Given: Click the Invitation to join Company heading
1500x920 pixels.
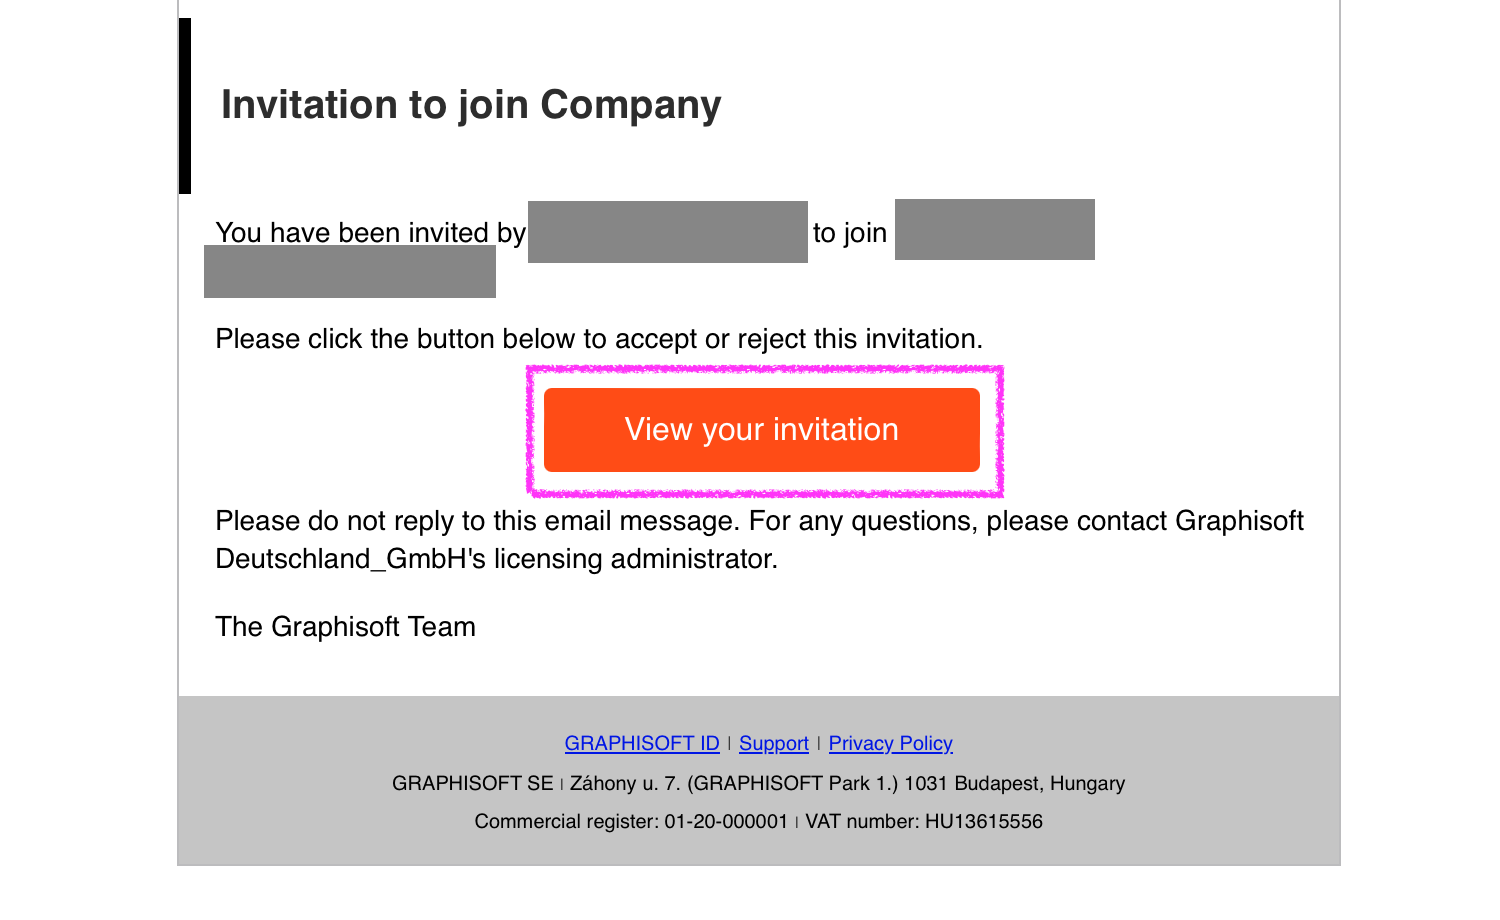Looking at the screenshot, I should pyautogui.click(x=471, y=105).
